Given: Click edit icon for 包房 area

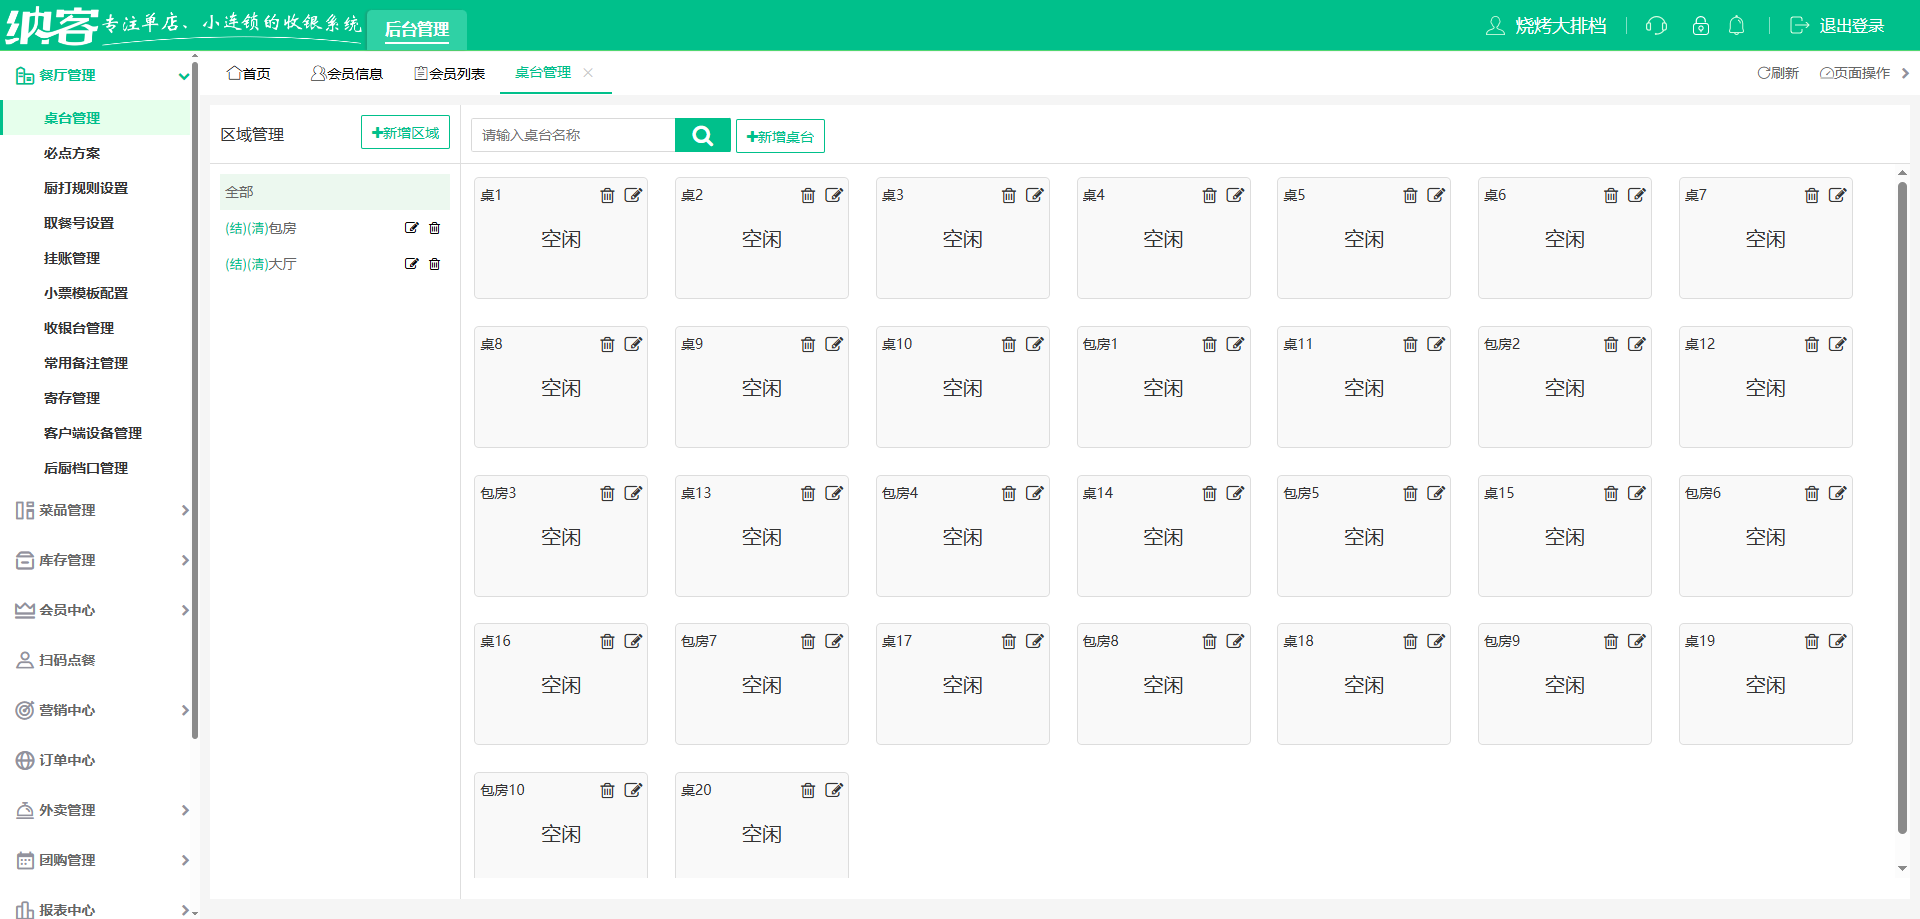Looking at the screenshot, I should pos(411,228).
